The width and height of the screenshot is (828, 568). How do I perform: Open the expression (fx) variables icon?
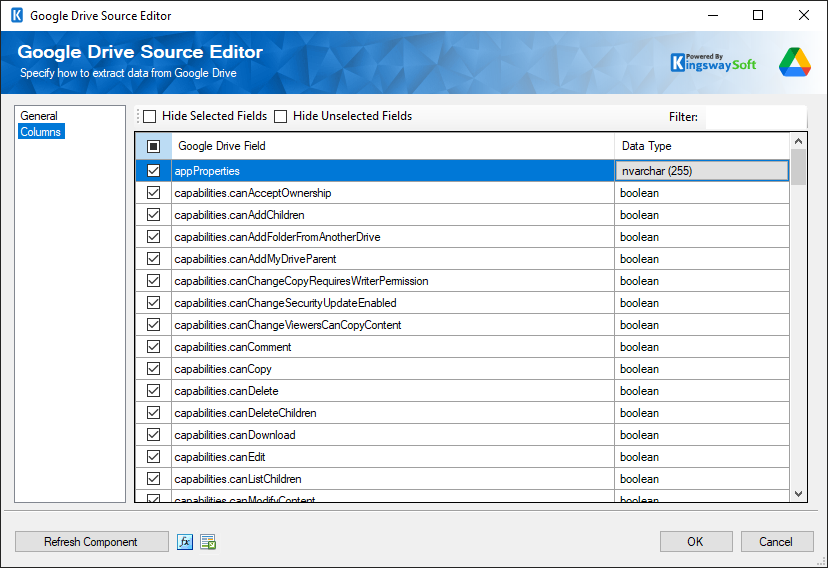pos(185,542)
